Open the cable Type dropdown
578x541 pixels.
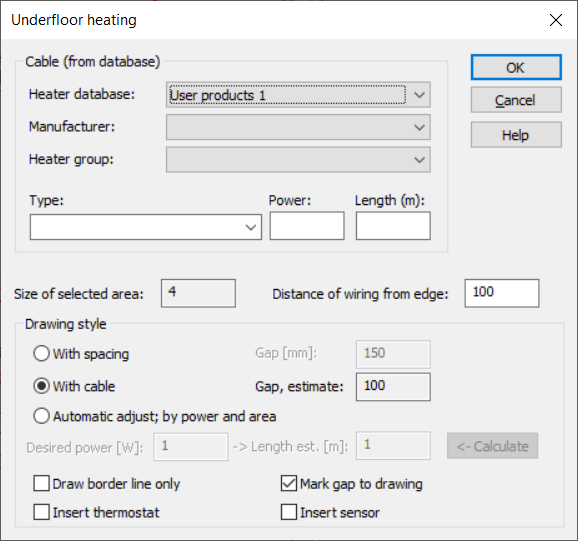(146, 227)
